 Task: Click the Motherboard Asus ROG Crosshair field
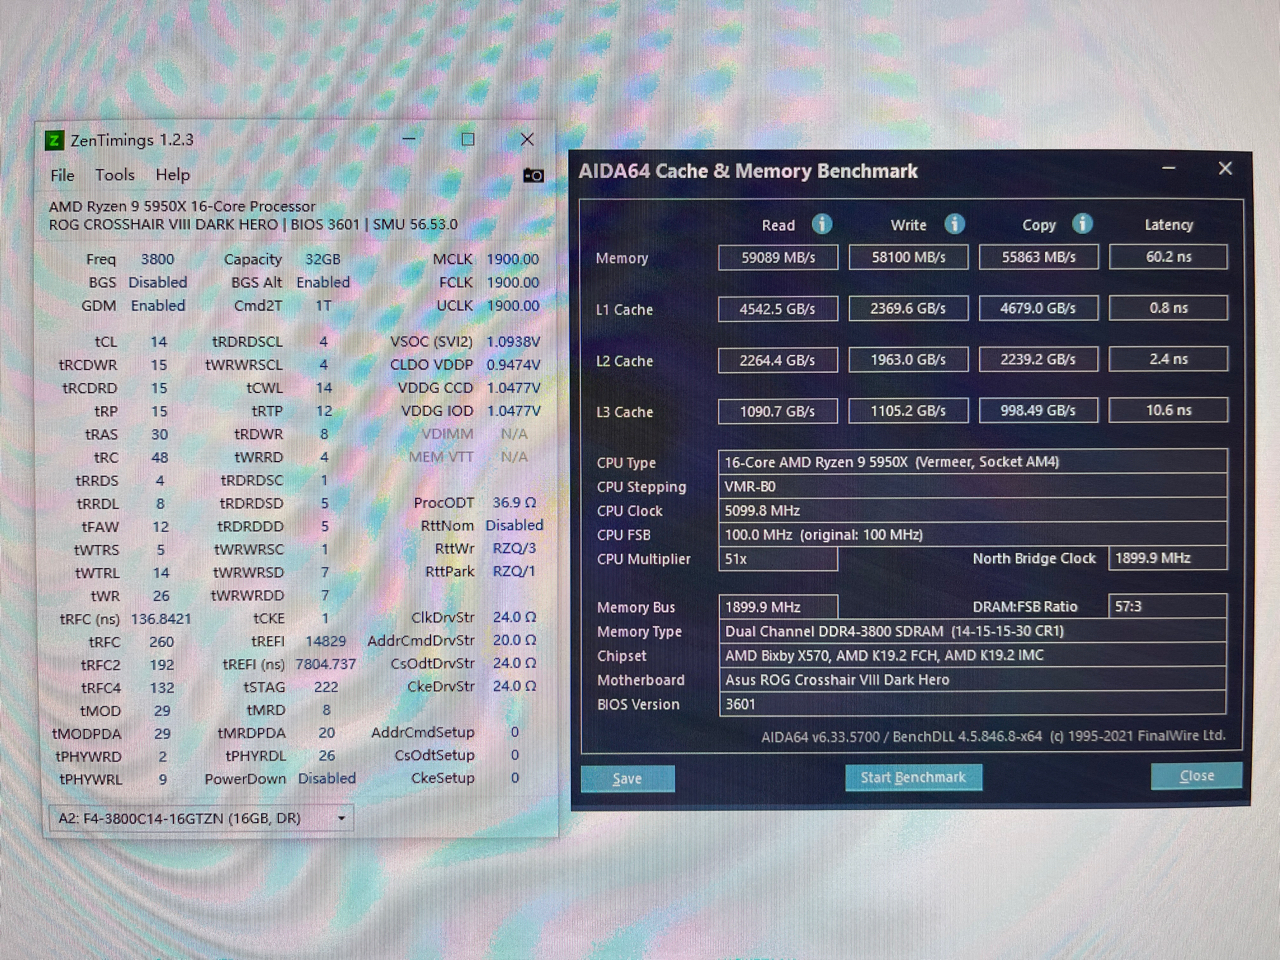point(972,679)
